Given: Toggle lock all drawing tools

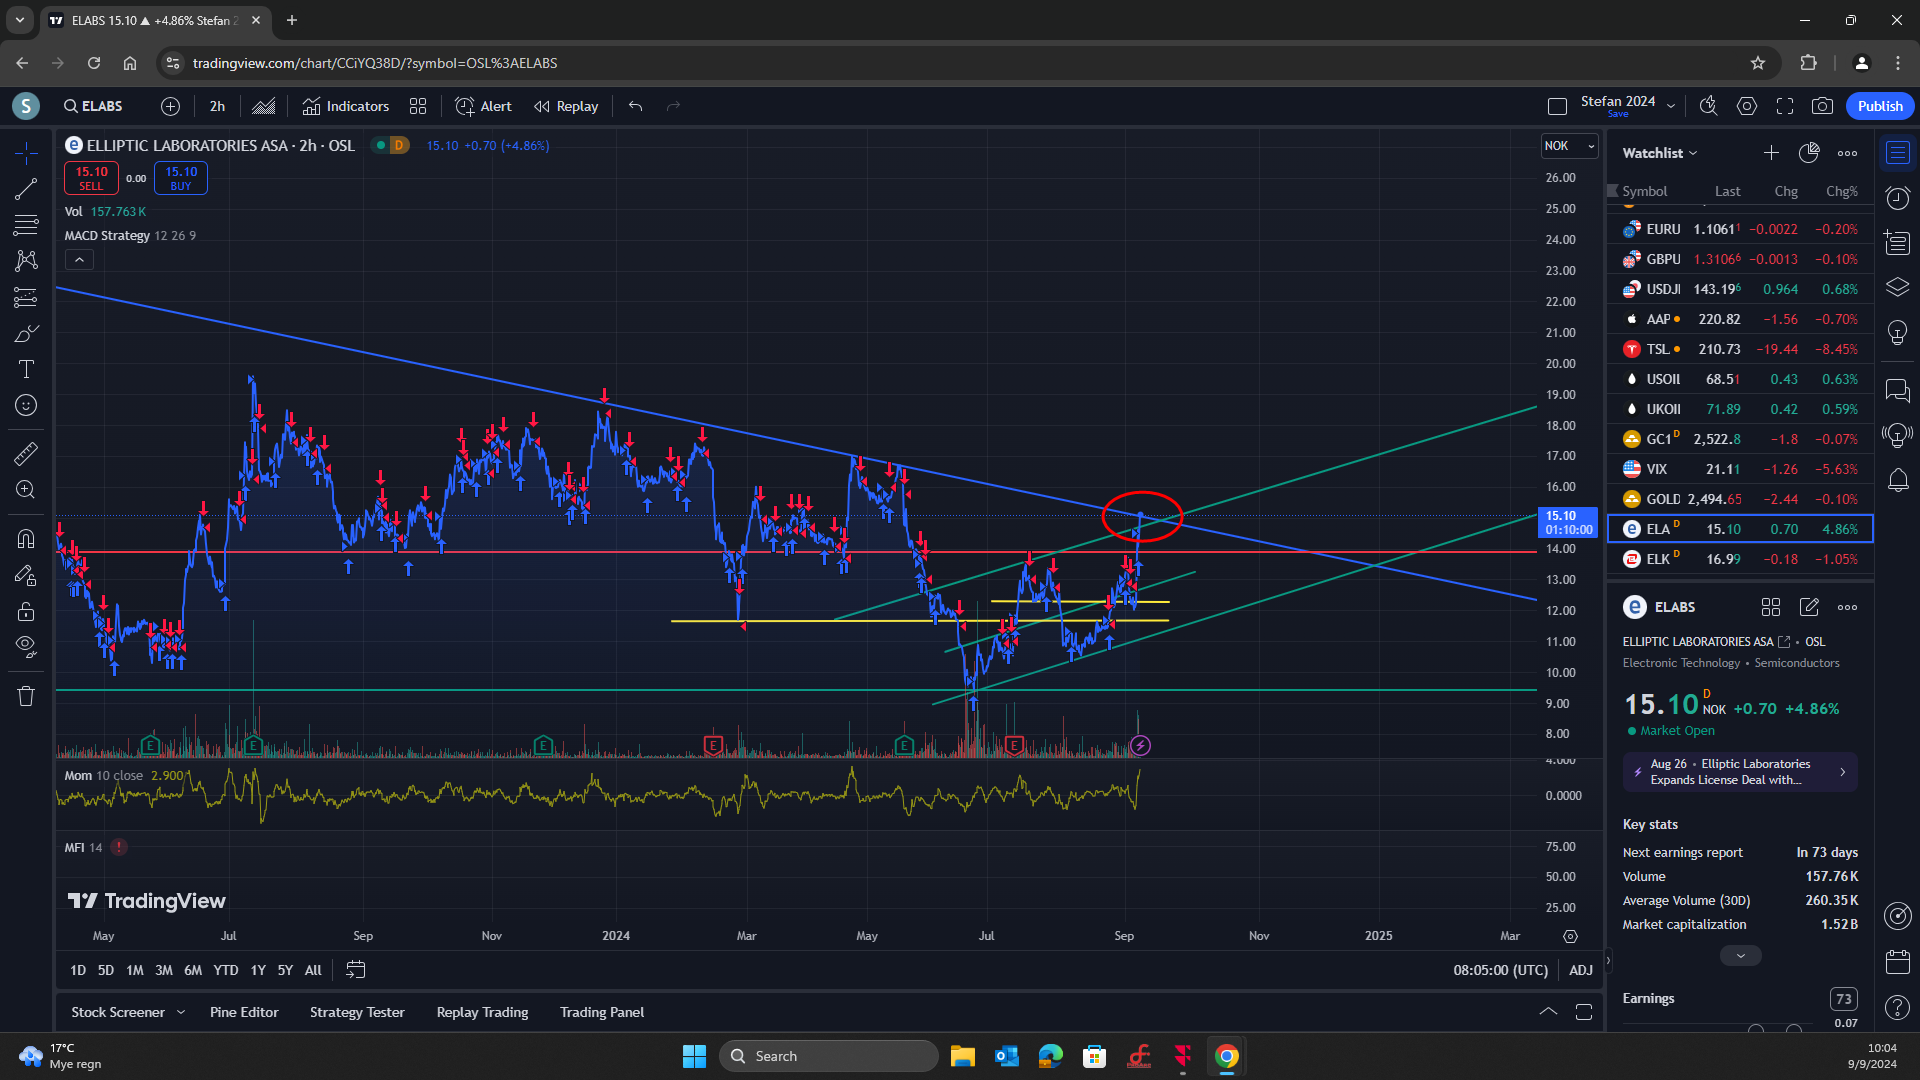Looking at the screenshot, I should tap(26, 611).
